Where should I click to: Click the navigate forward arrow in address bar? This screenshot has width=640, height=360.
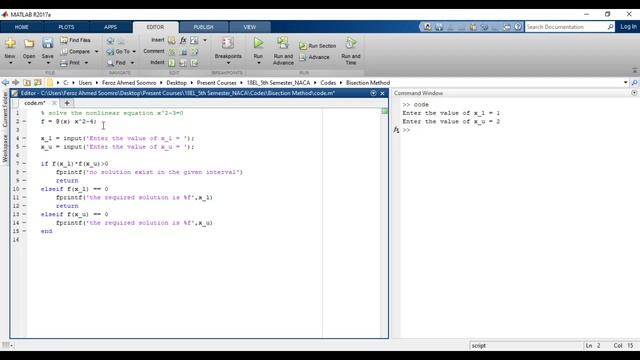pos(16,82)
